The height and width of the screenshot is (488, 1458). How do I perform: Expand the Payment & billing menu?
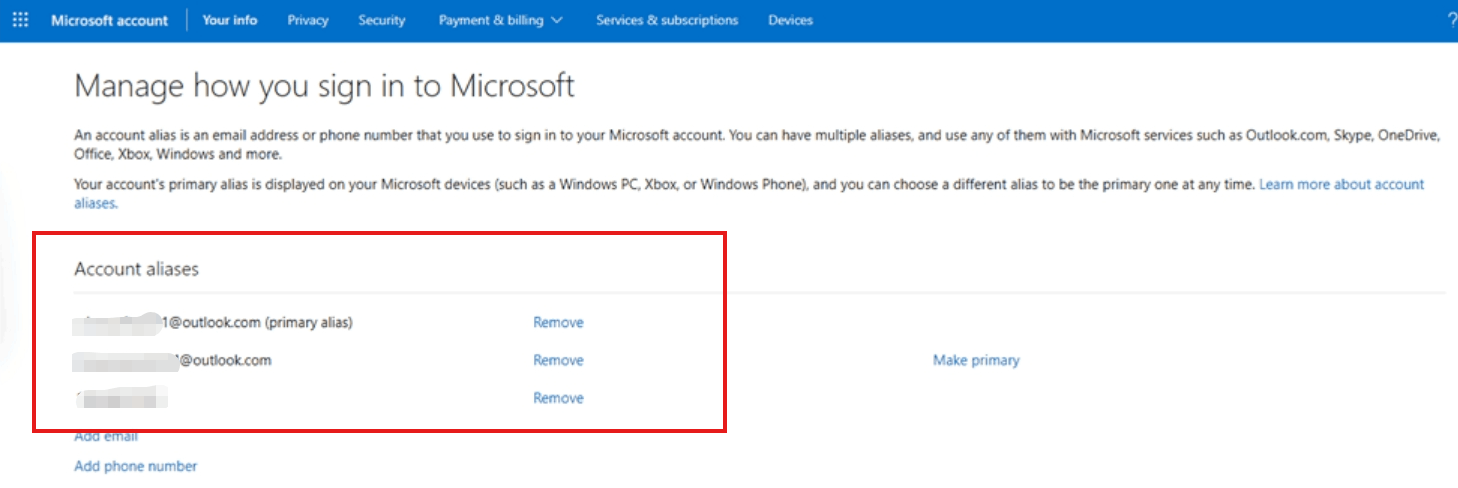click(500, 20)
